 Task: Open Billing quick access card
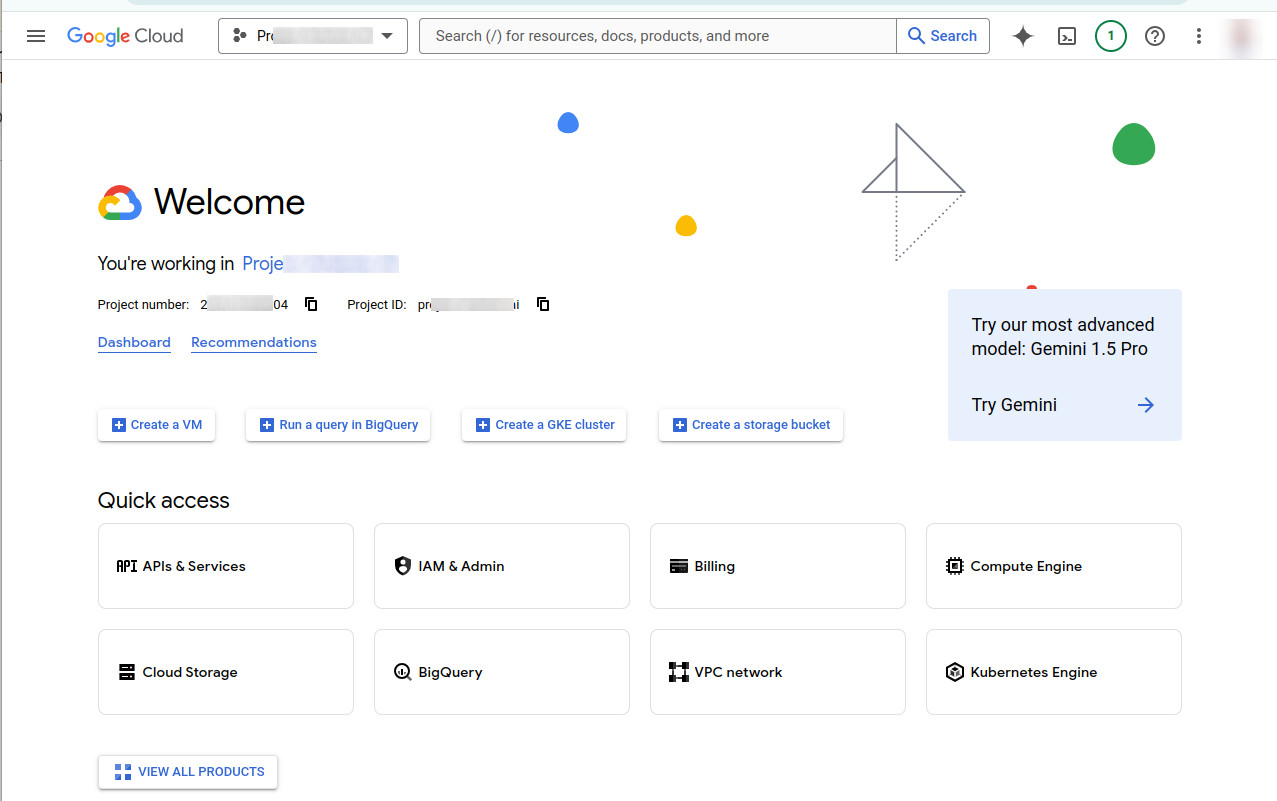[x=778, y=566]
